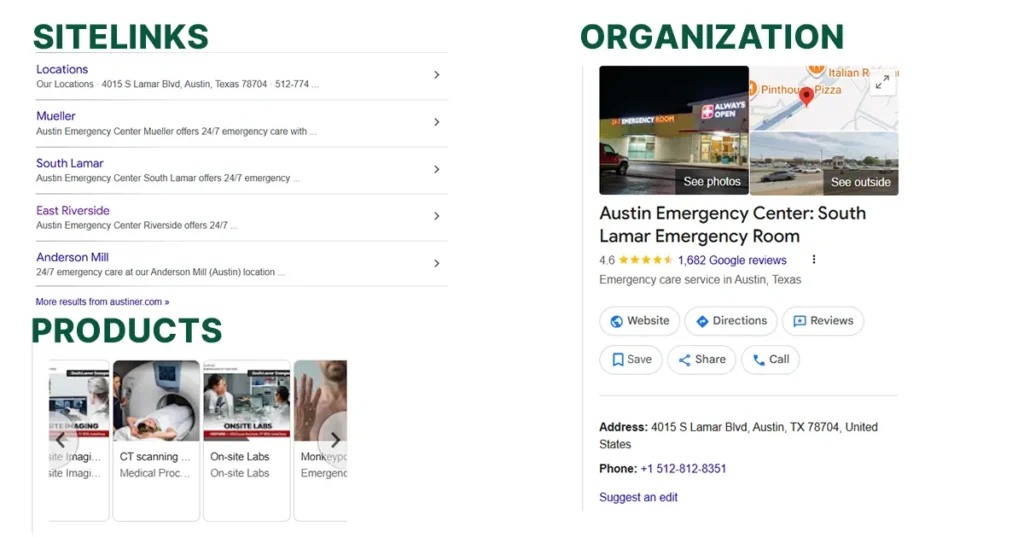Click the CT scanning product title

click(x=154, y=456)
